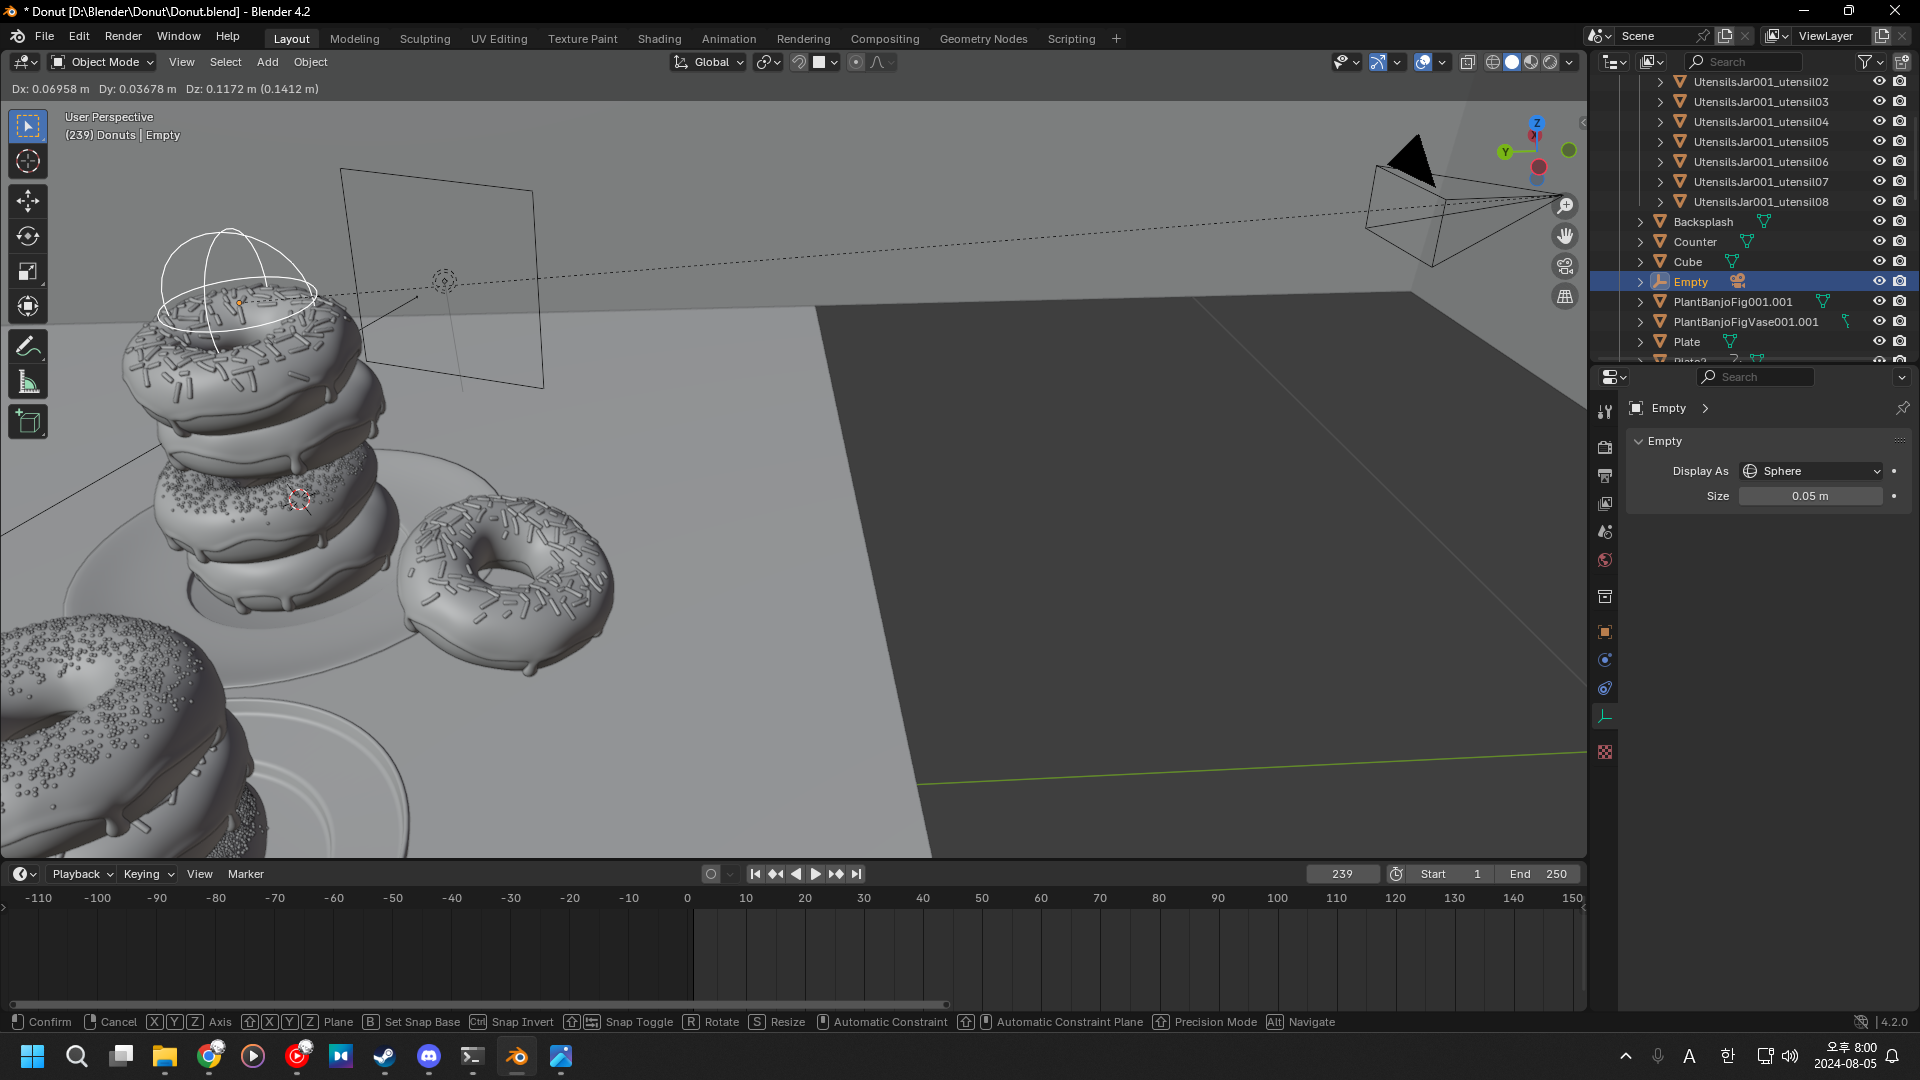Open Object Data properties tab
The image size is (1920, 1080).
tap(1605, 717)
